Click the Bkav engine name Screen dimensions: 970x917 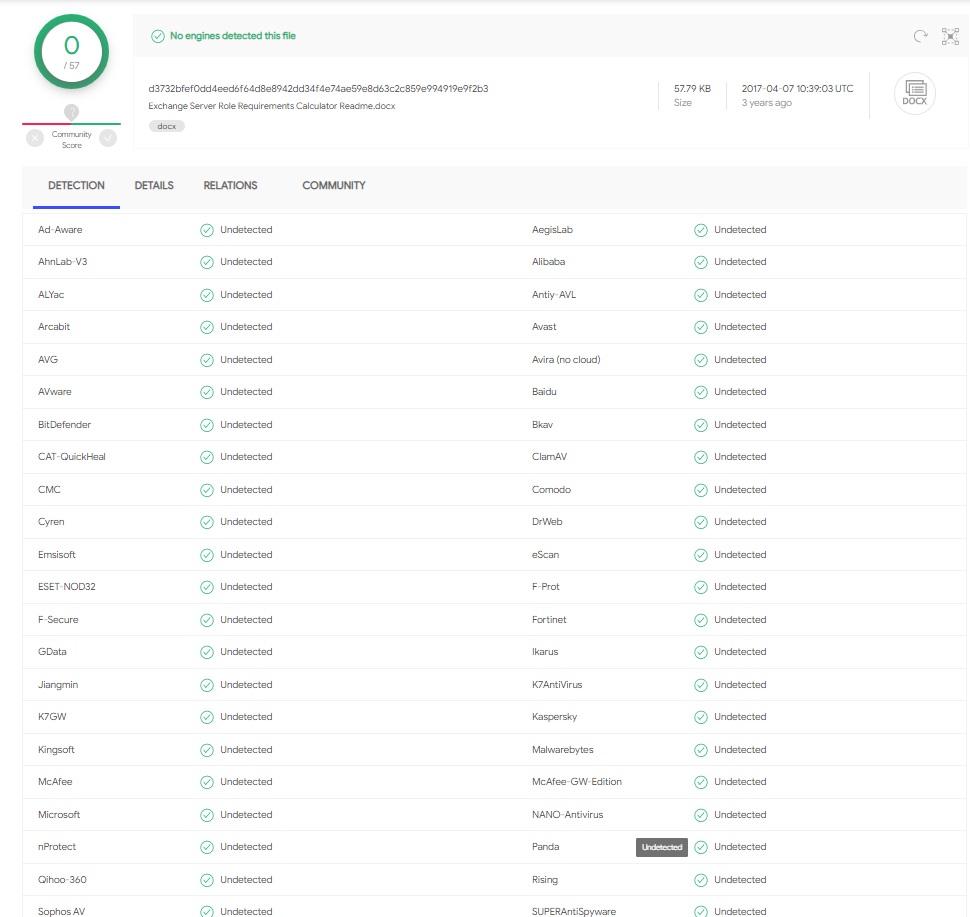pyautogui.click(x=543, y=424)
